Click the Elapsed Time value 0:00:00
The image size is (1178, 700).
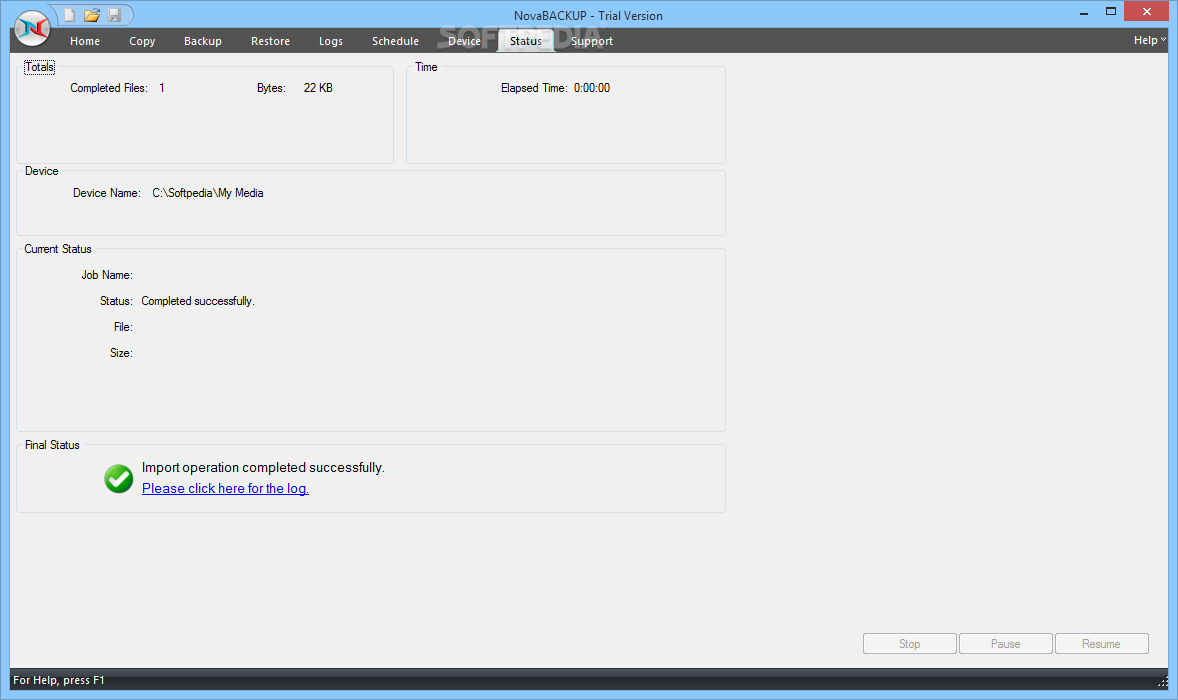[592, 88]
